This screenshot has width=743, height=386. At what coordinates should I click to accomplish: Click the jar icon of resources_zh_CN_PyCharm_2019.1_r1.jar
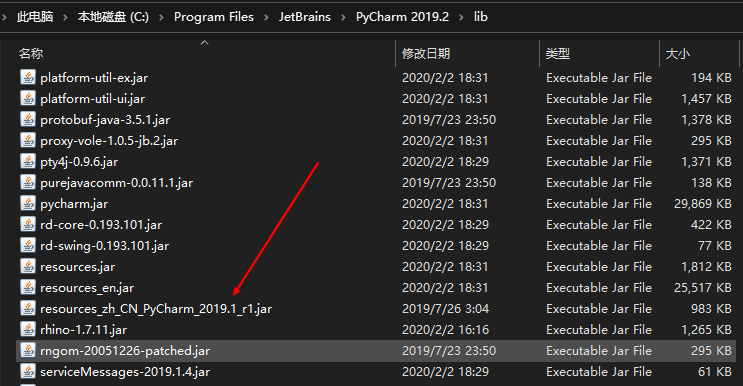click(28, 308)
